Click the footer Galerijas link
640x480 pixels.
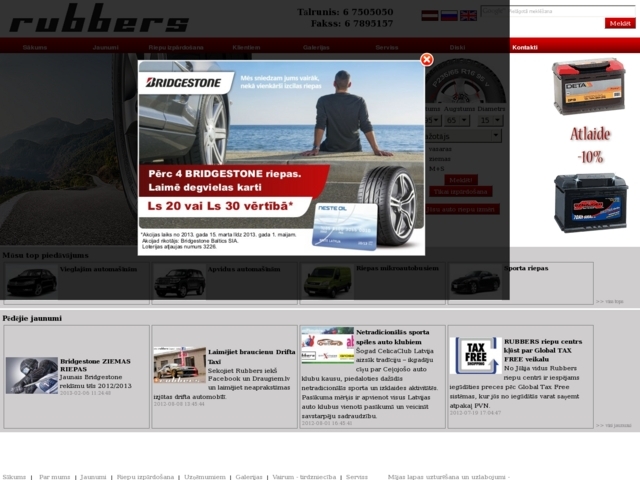coord(249,477)
